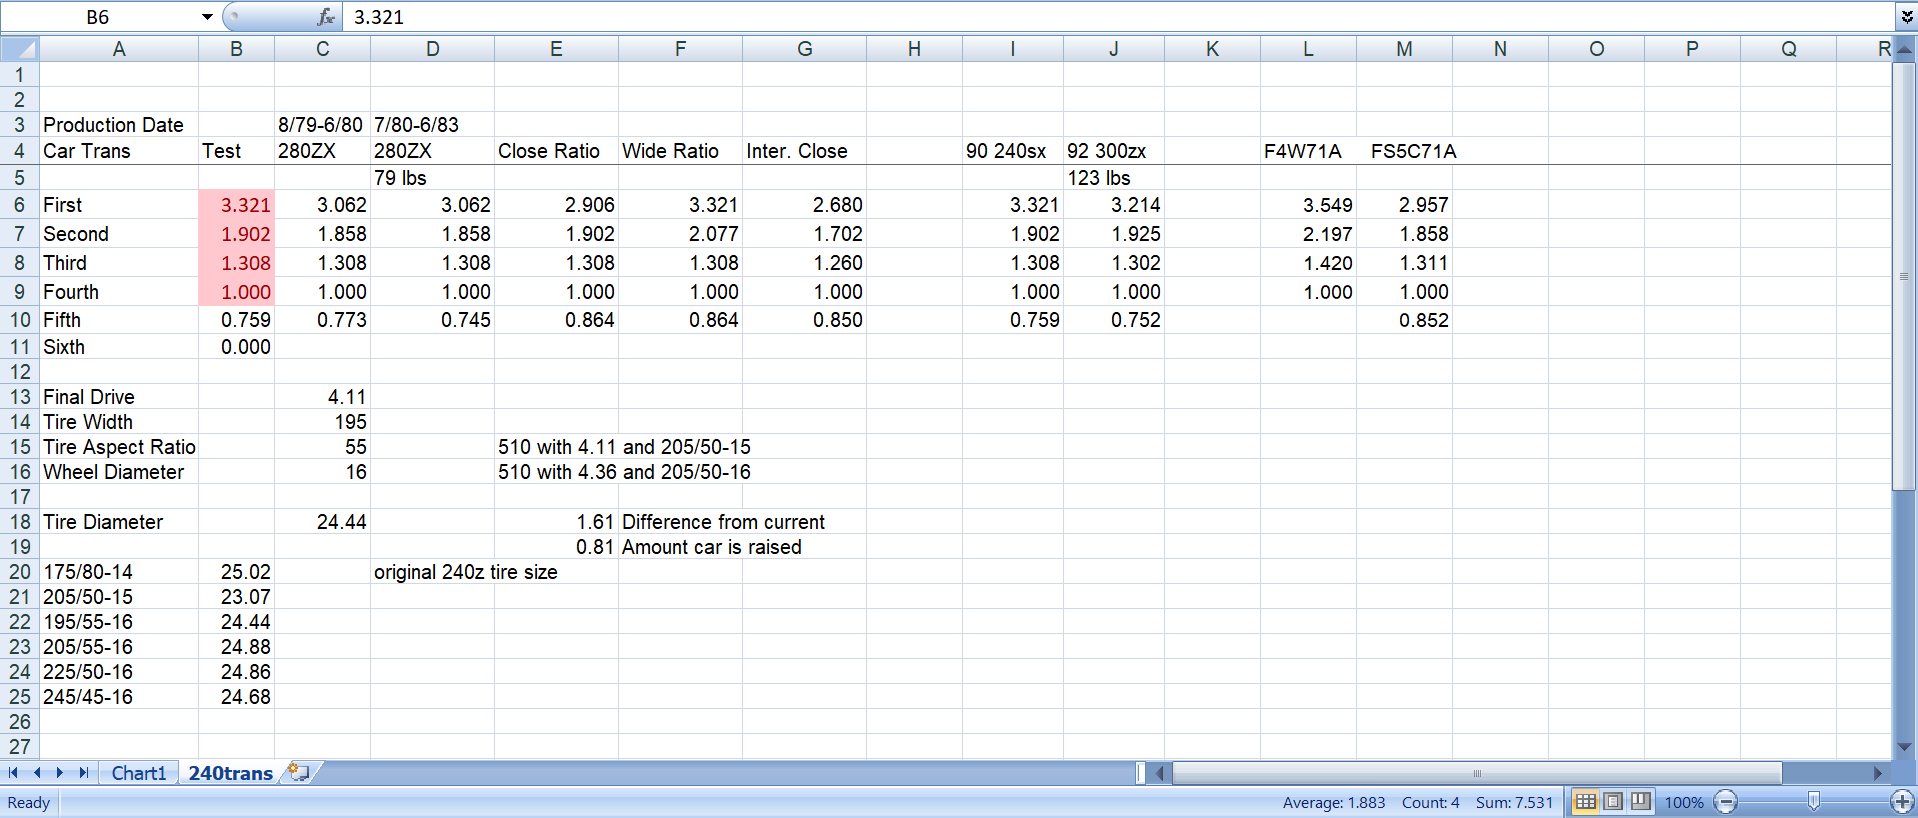Switch to Normal view icon
The height and width of the screenshot is (818, 1918).
point(1585,802)
